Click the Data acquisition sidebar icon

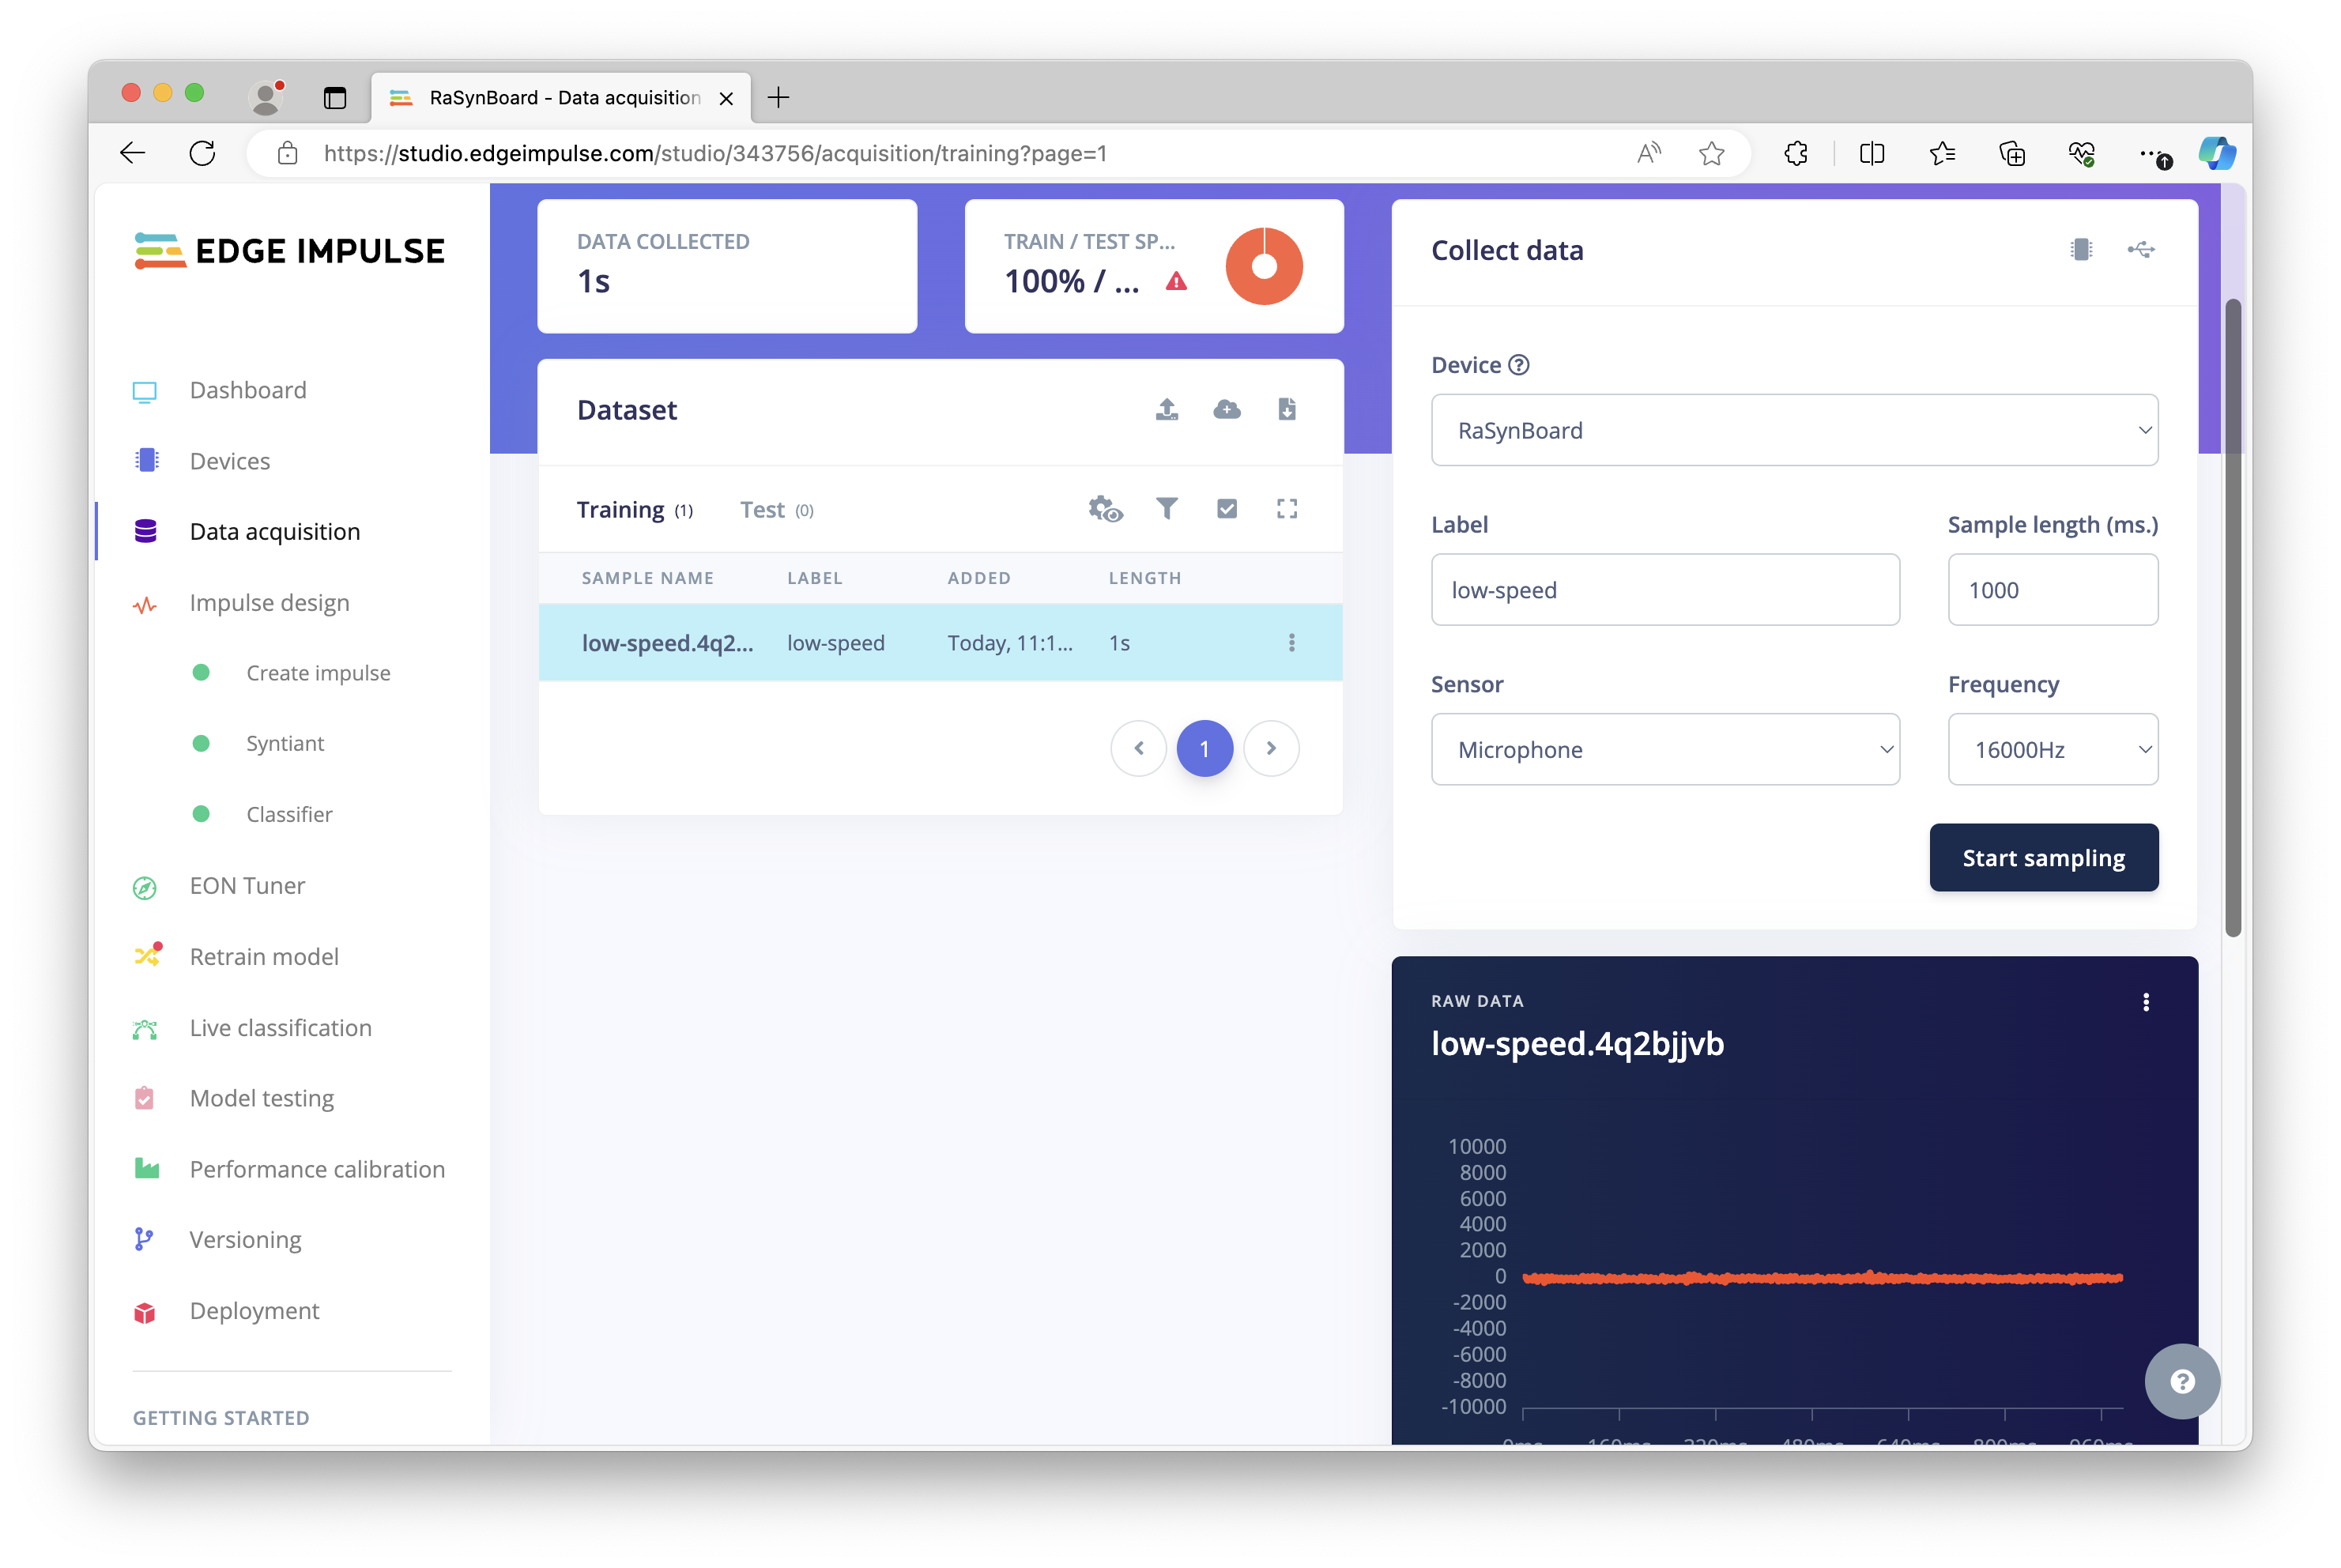pyautogui.click(x=147, y=530)
